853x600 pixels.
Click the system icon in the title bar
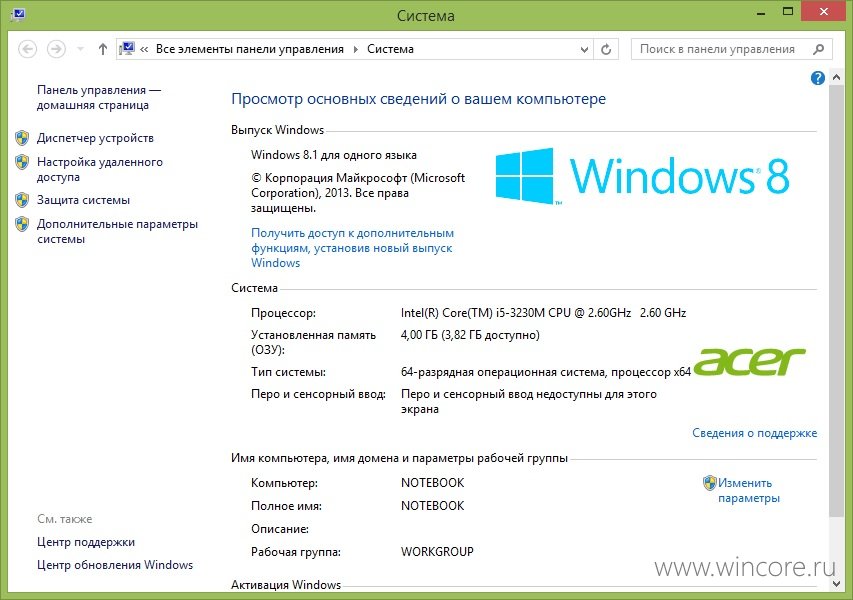click(x=17, y=15)
